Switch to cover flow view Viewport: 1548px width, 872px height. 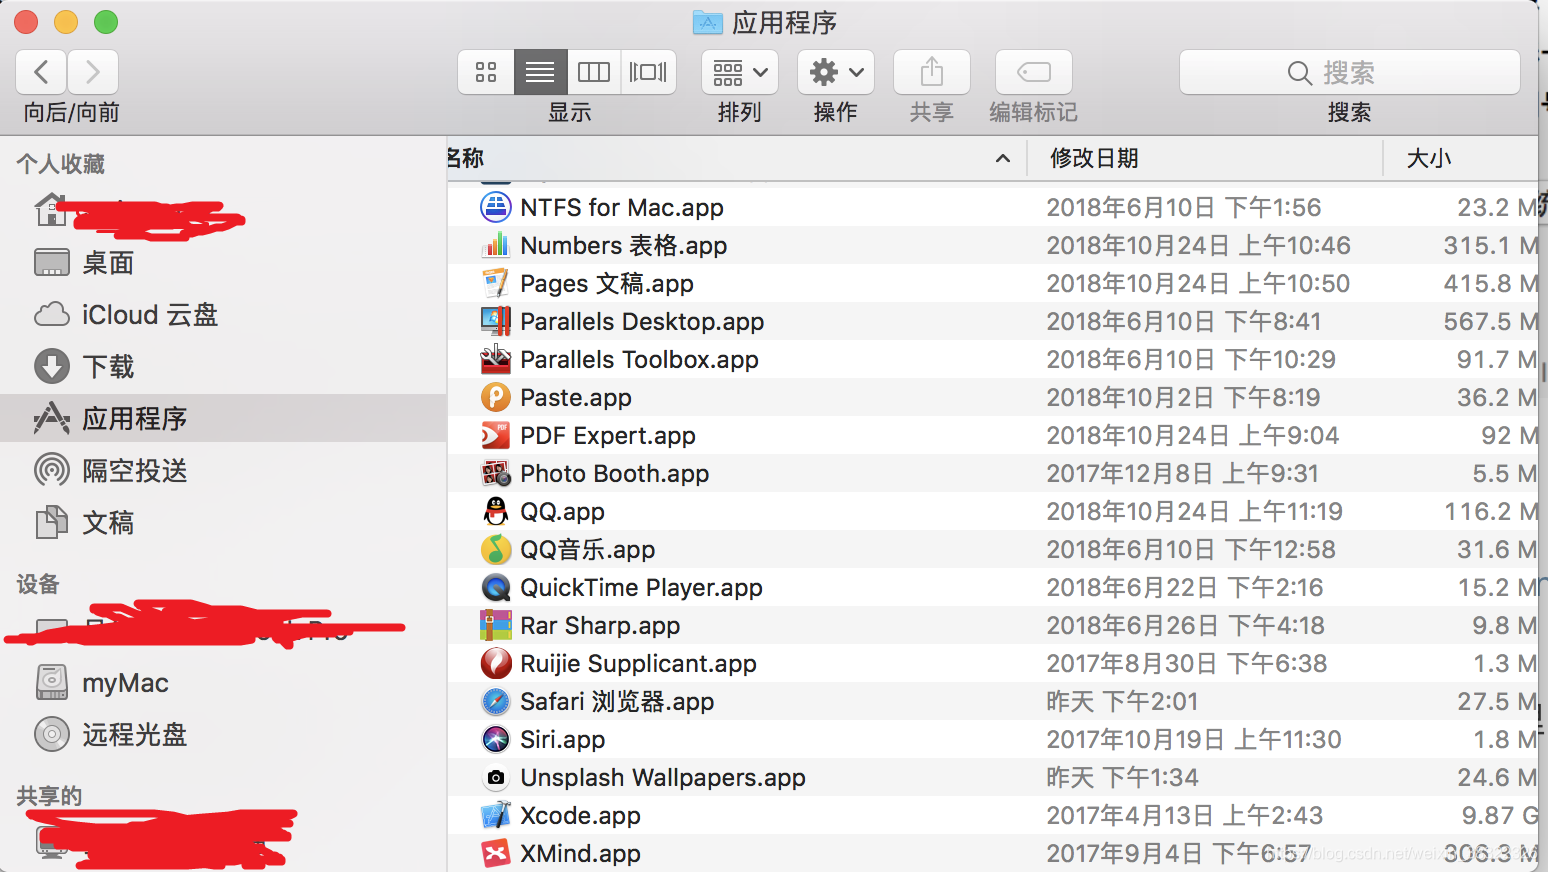pos(648,72)
